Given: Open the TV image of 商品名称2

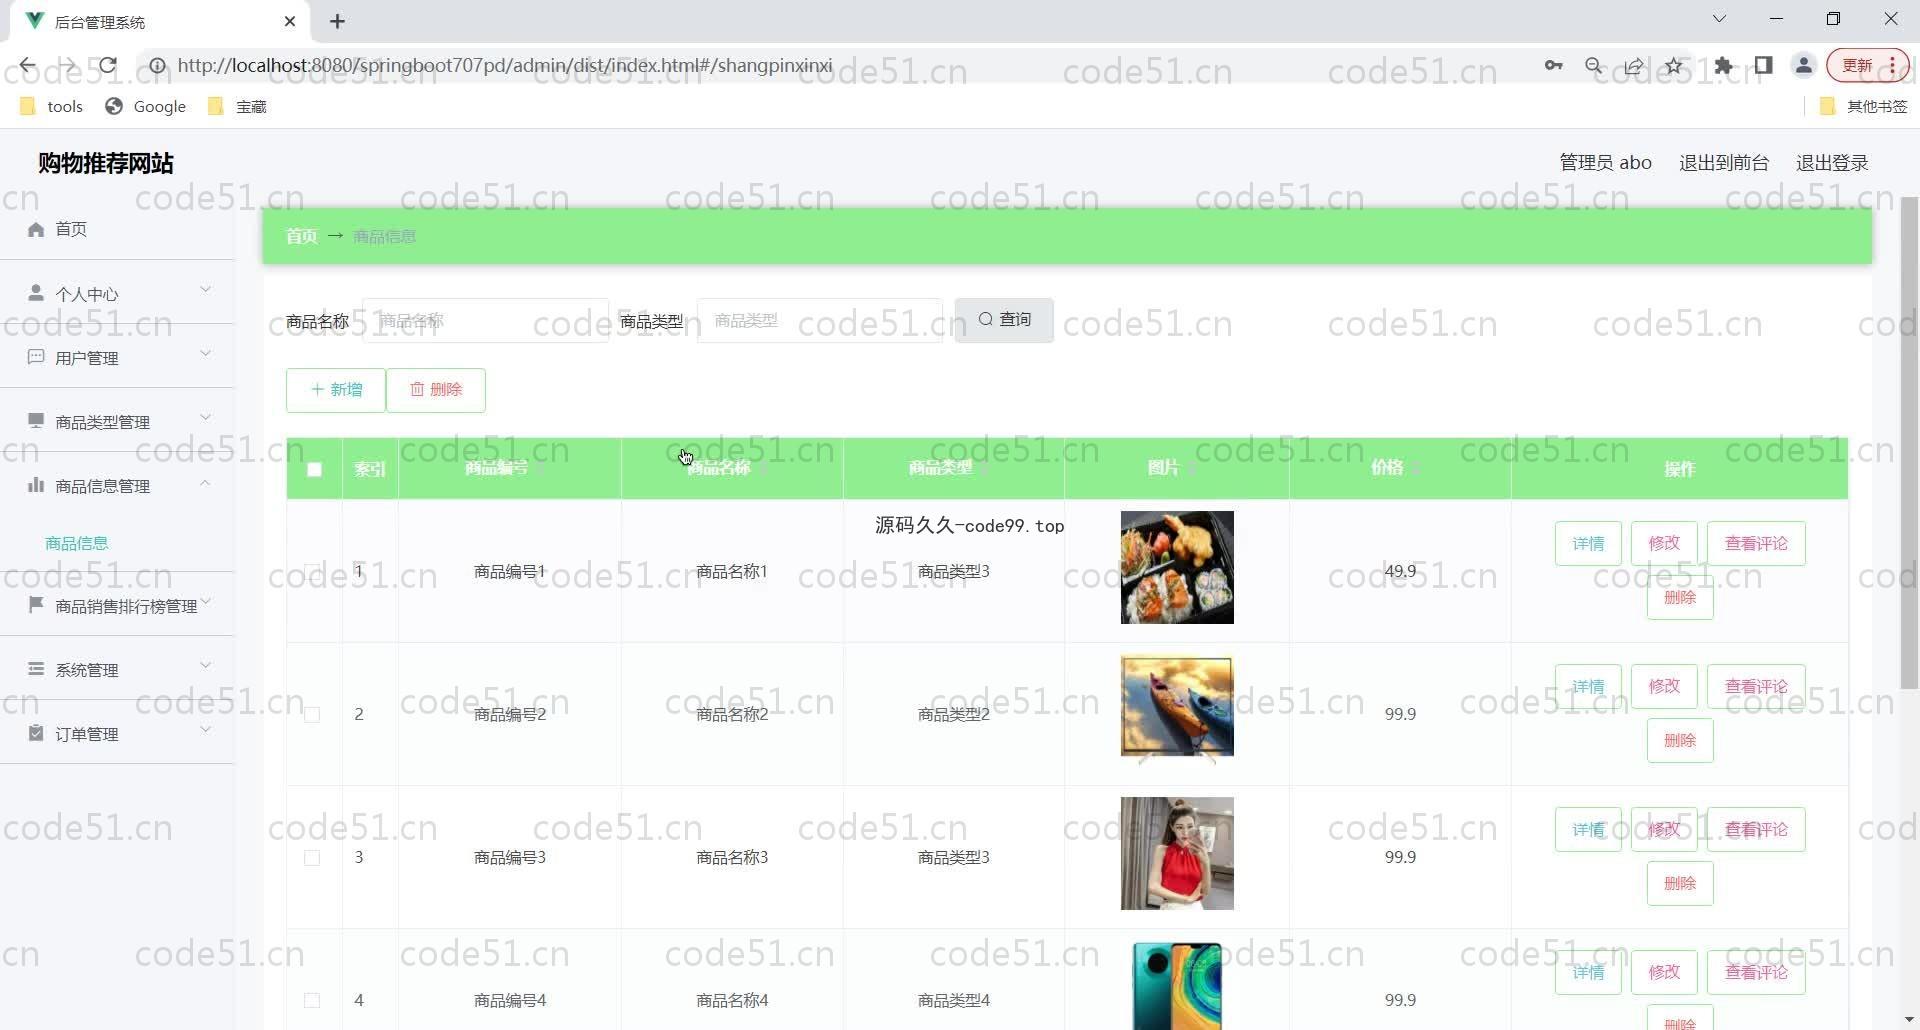Looking at the screenshot, I should (x=1177, y=709).
